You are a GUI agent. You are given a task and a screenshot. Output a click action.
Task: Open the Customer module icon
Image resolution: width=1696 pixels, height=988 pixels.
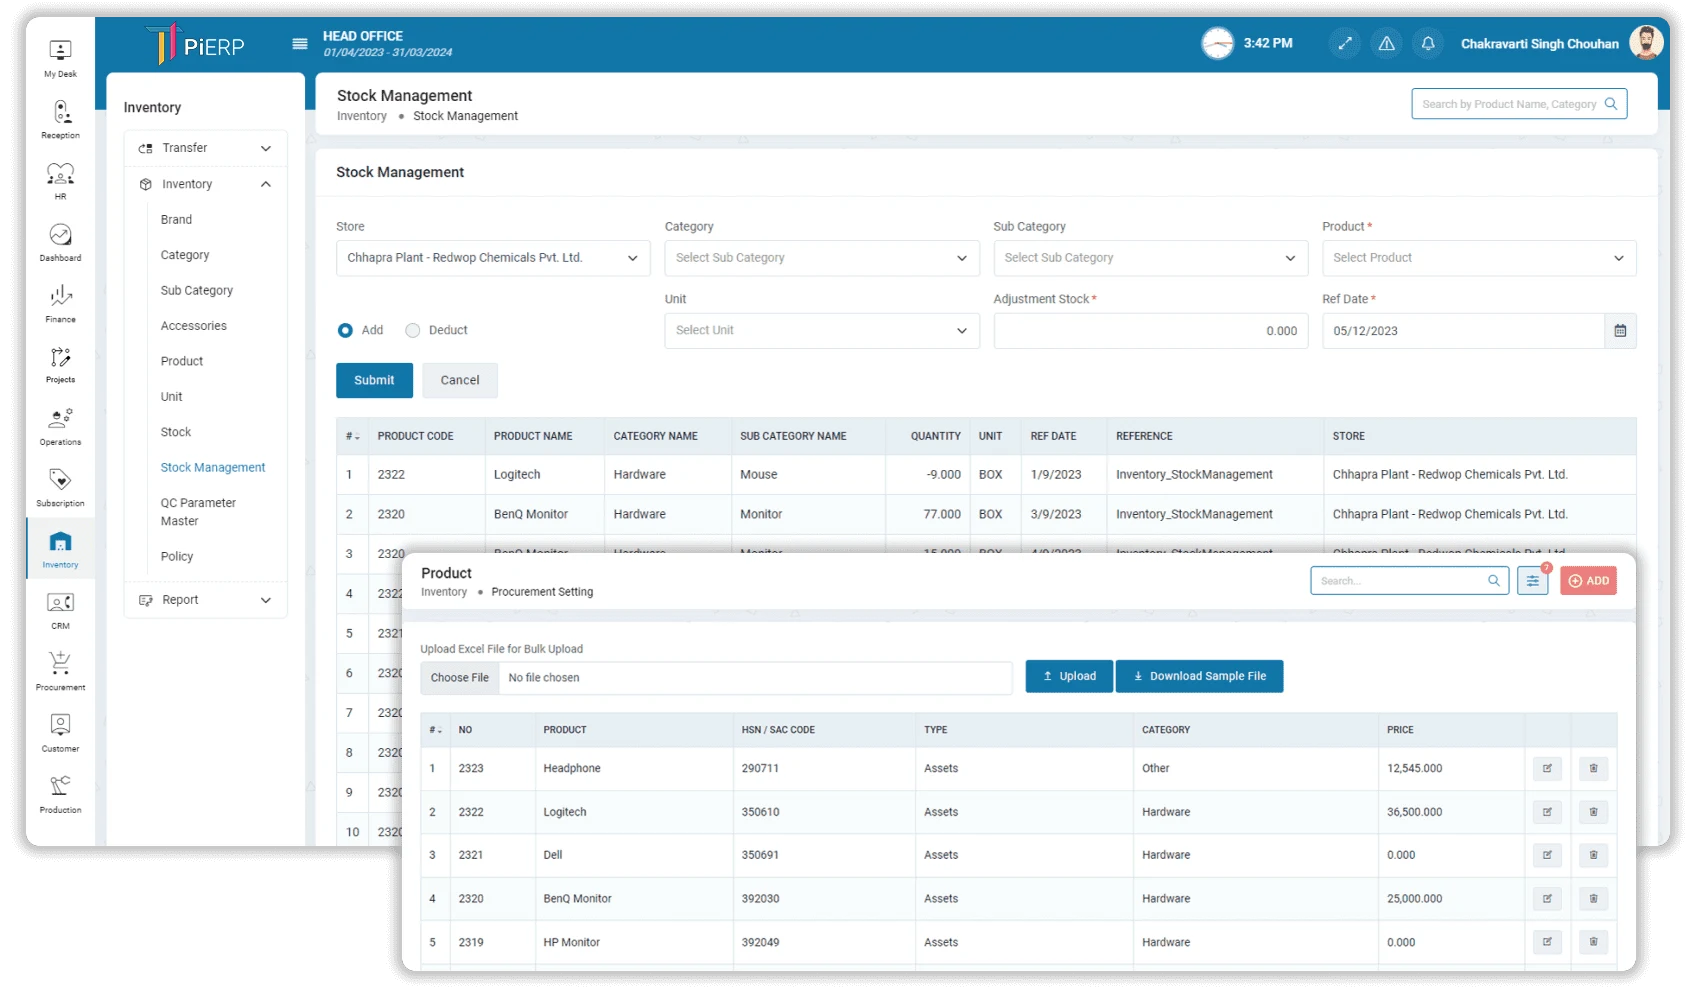60,733
